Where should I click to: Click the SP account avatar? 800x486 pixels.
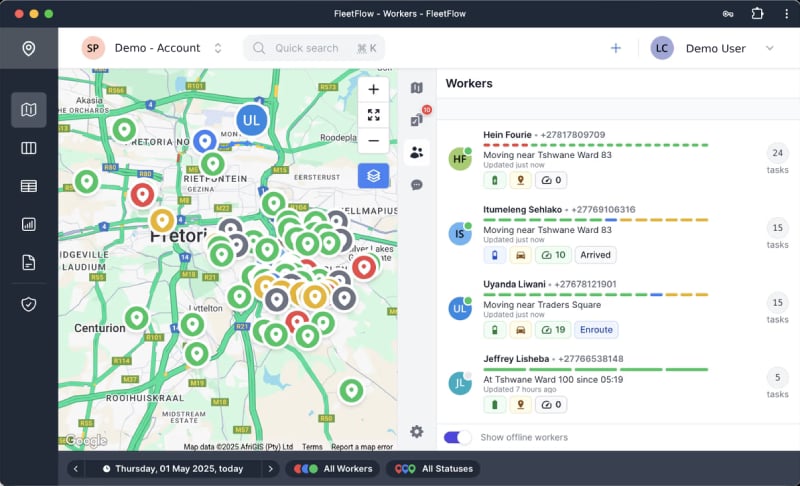tap(93, 48)
